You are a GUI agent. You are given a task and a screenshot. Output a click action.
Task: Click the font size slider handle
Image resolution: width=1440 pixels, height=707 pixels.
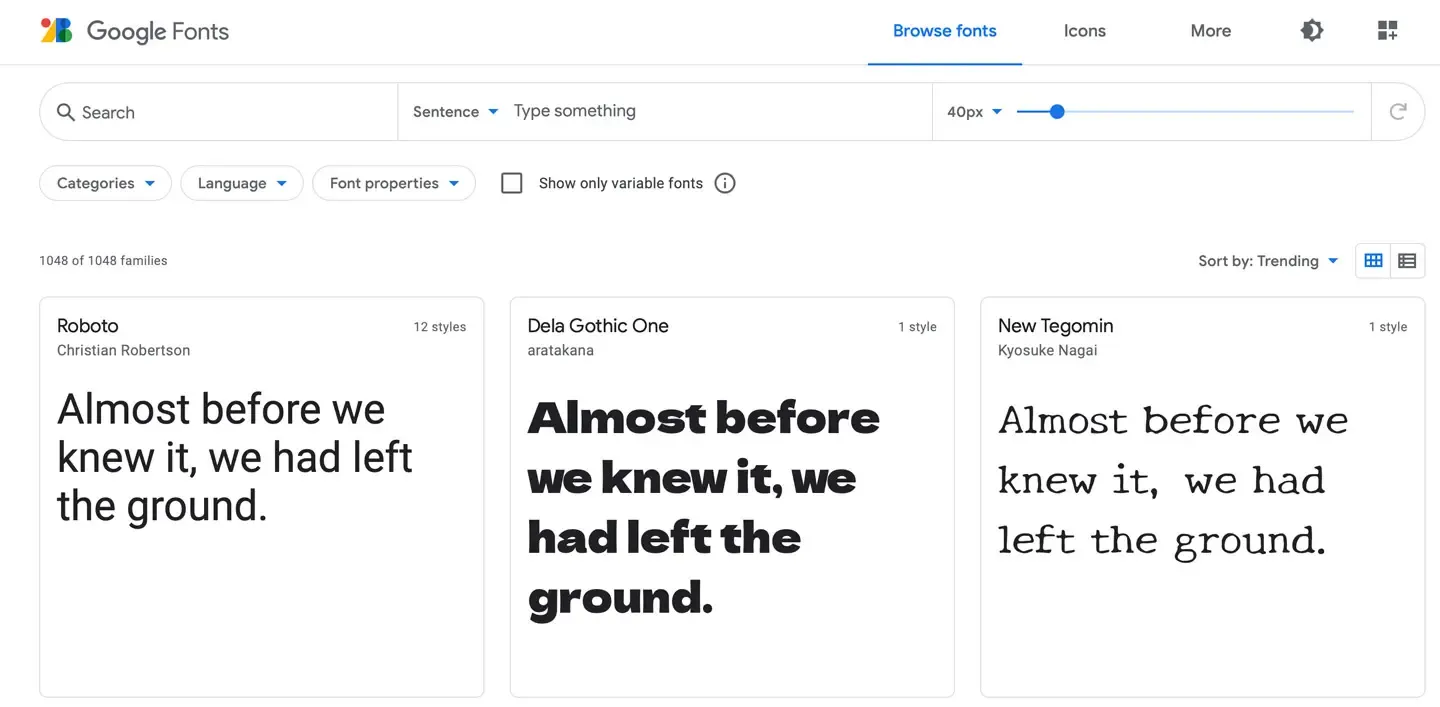click(1057, 111)
